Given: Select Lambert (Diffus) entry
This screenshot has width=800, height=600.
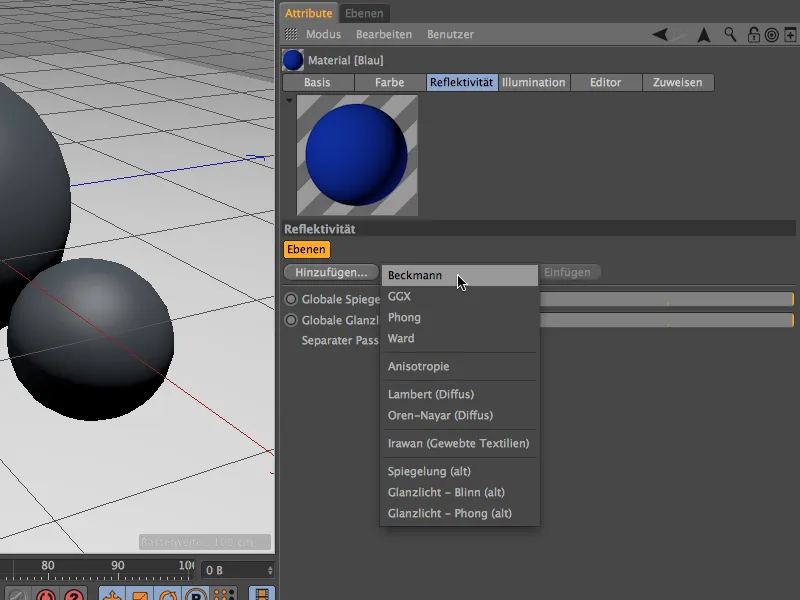Looking at the screenshot, I should tap(460, 394).
